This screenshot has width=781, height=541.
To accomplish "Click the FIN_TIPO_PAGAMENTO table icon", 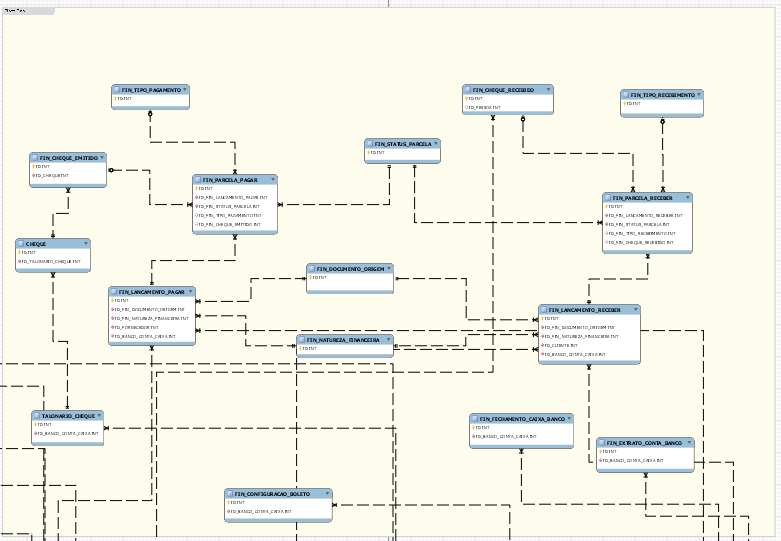I will (117, 90).
